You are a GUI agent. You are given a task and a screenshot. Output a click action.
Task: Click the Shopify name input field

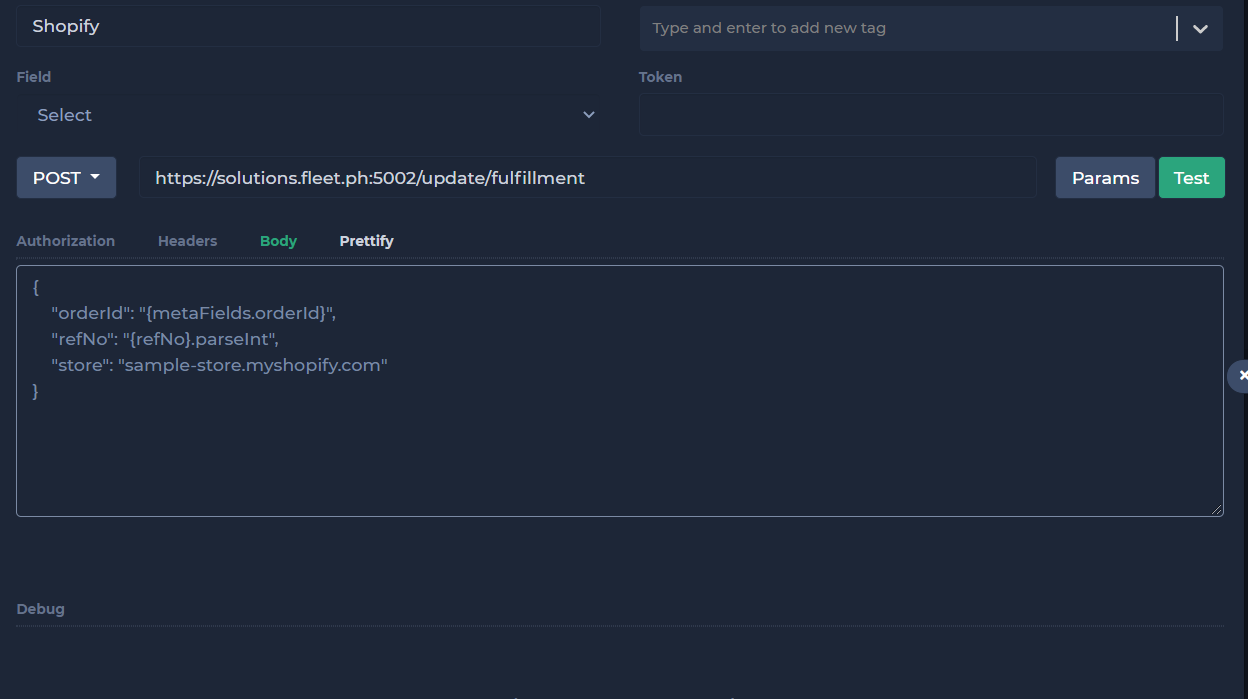click(x=308, y=26)
